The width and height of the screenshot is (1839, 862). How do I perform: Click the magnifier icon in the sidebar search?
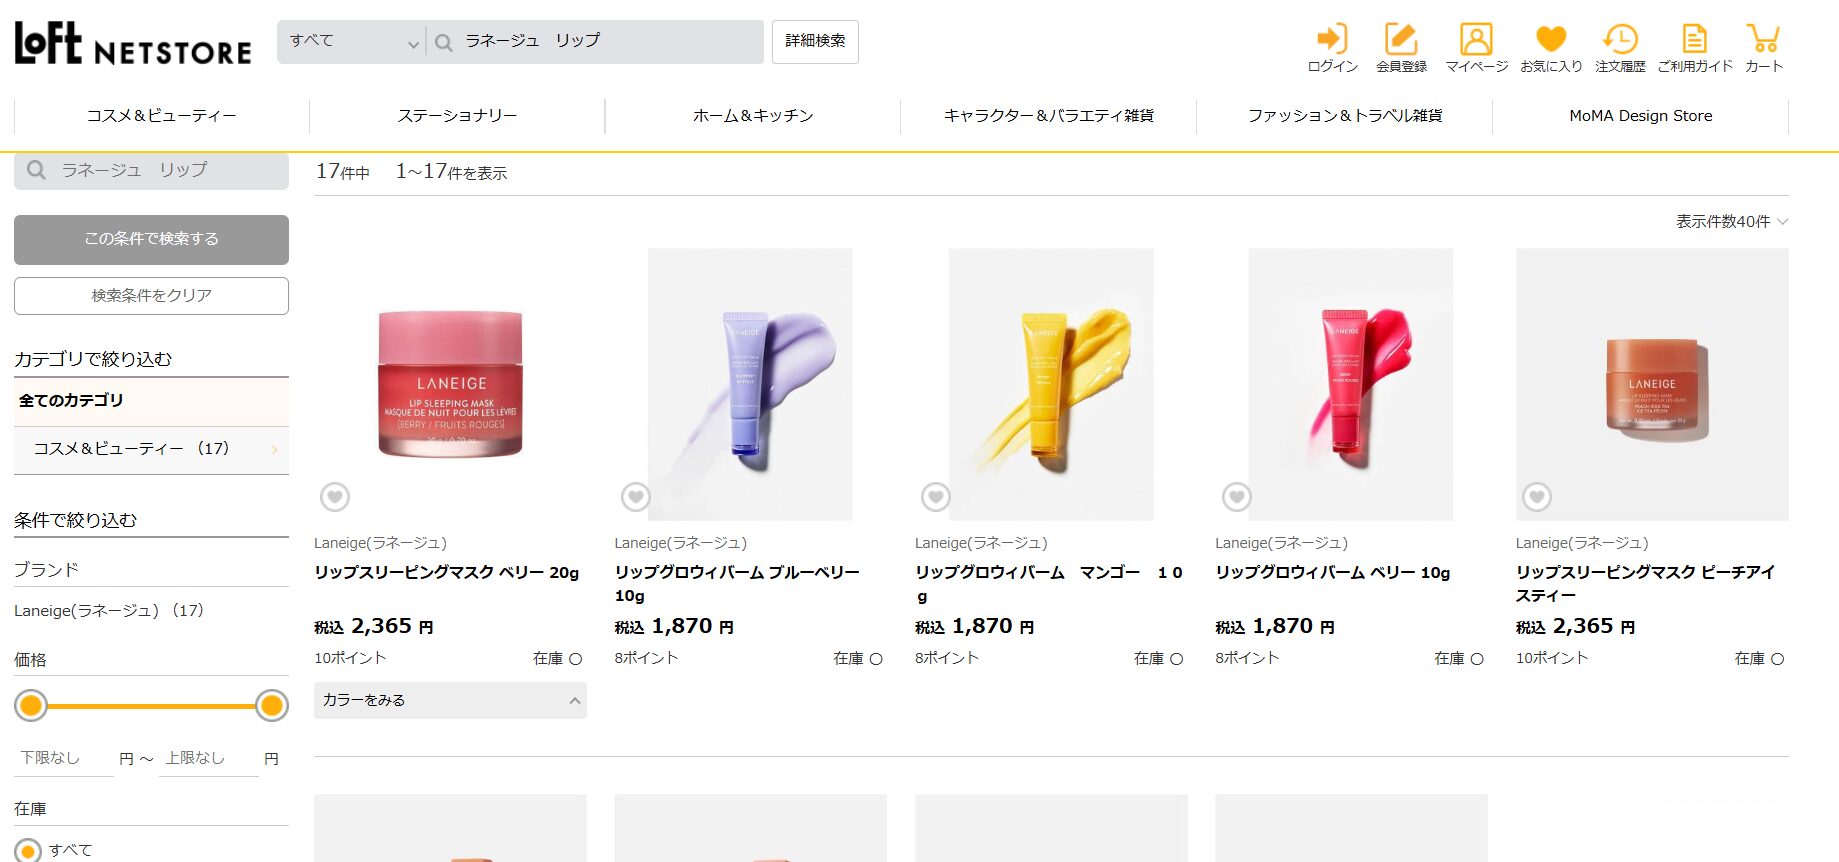(x=36, y=170)
